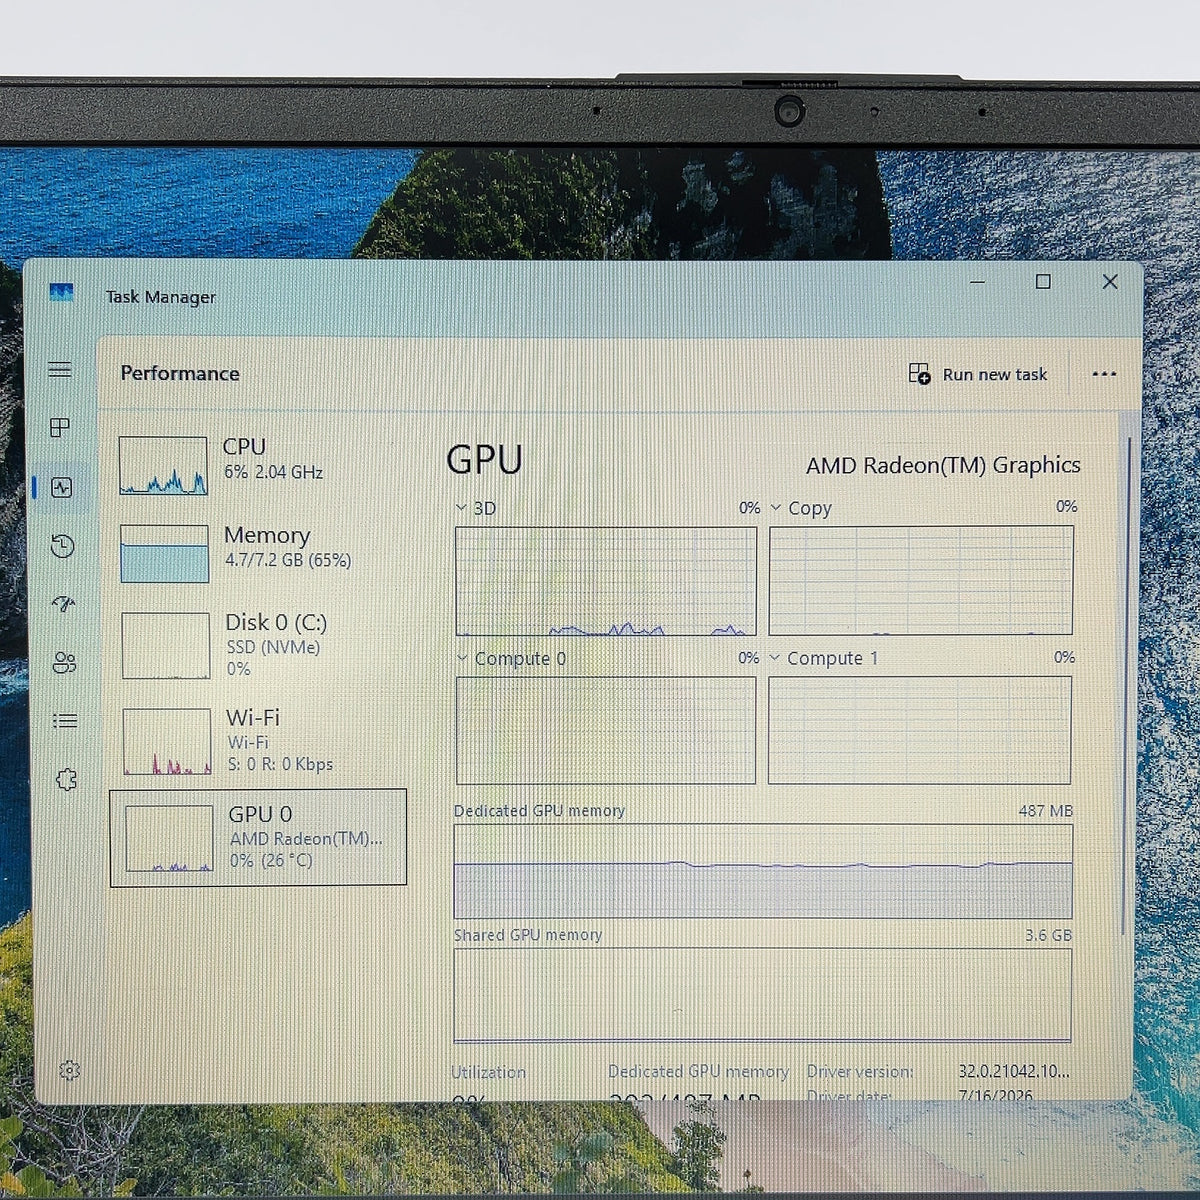Click the '6% 2.04 GHz' CPU value
This screenshot has height=1200, width=1200.
point(273,472)
